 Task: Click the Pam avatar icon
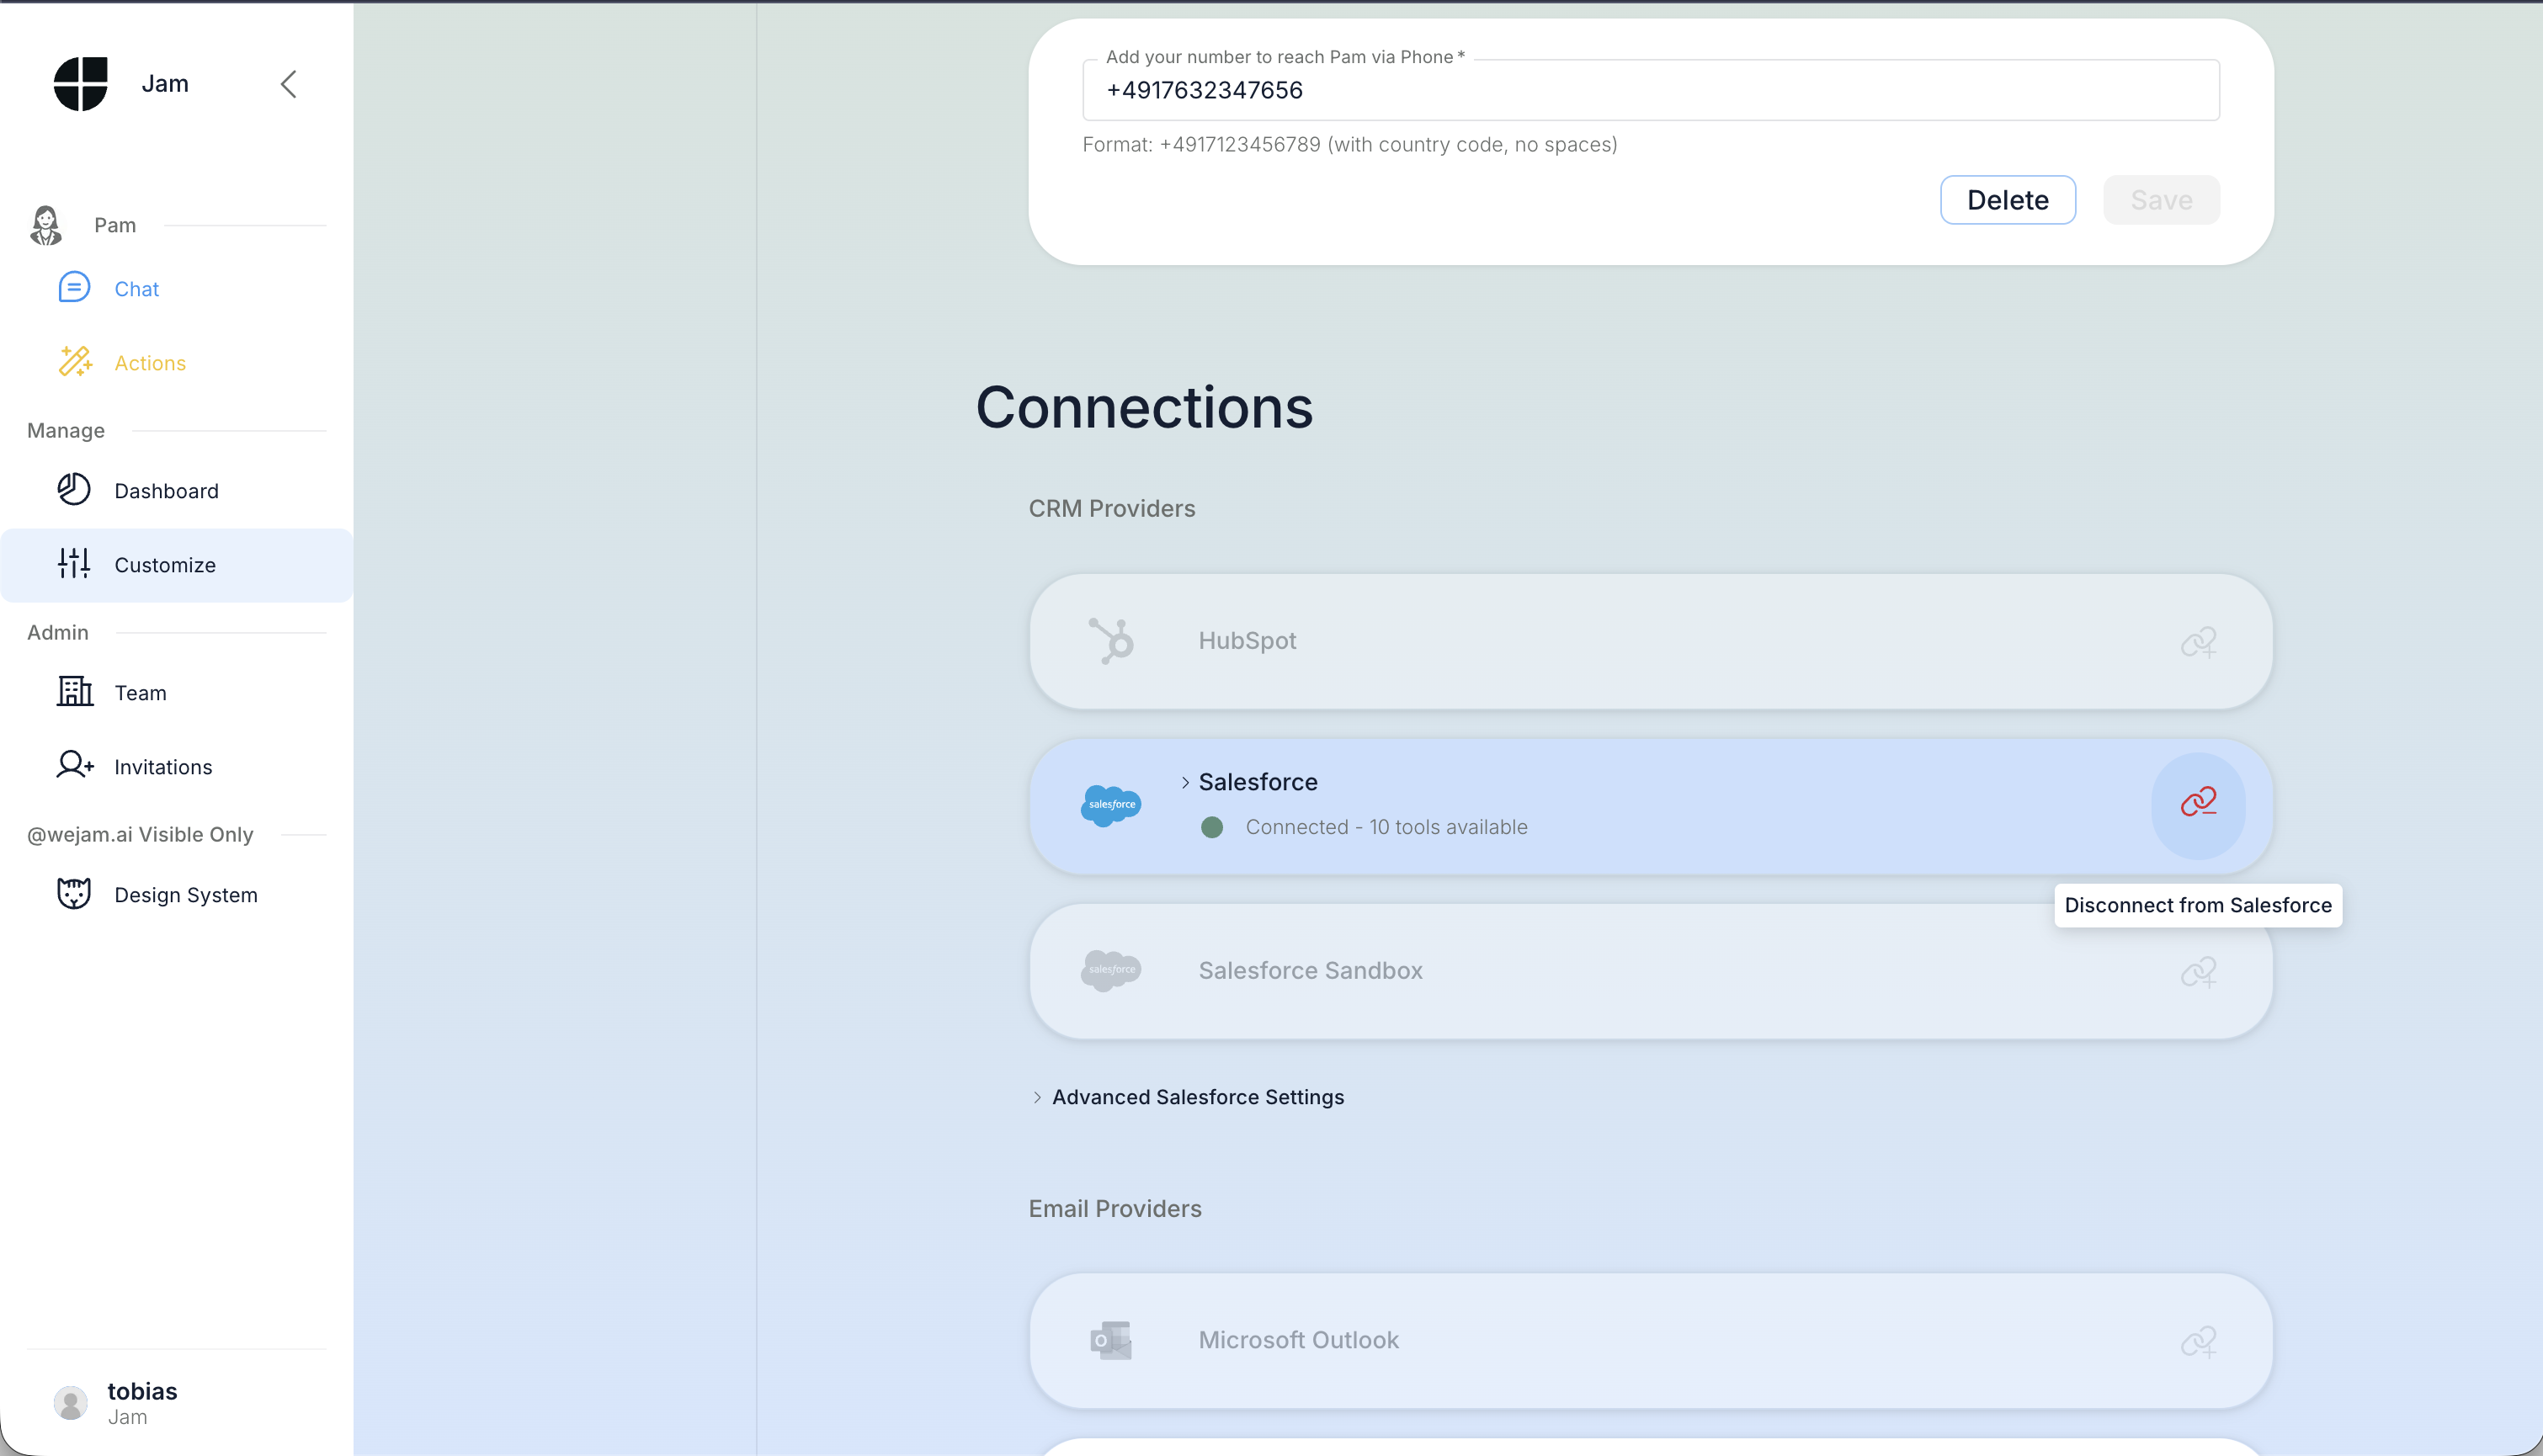point(46,225)
